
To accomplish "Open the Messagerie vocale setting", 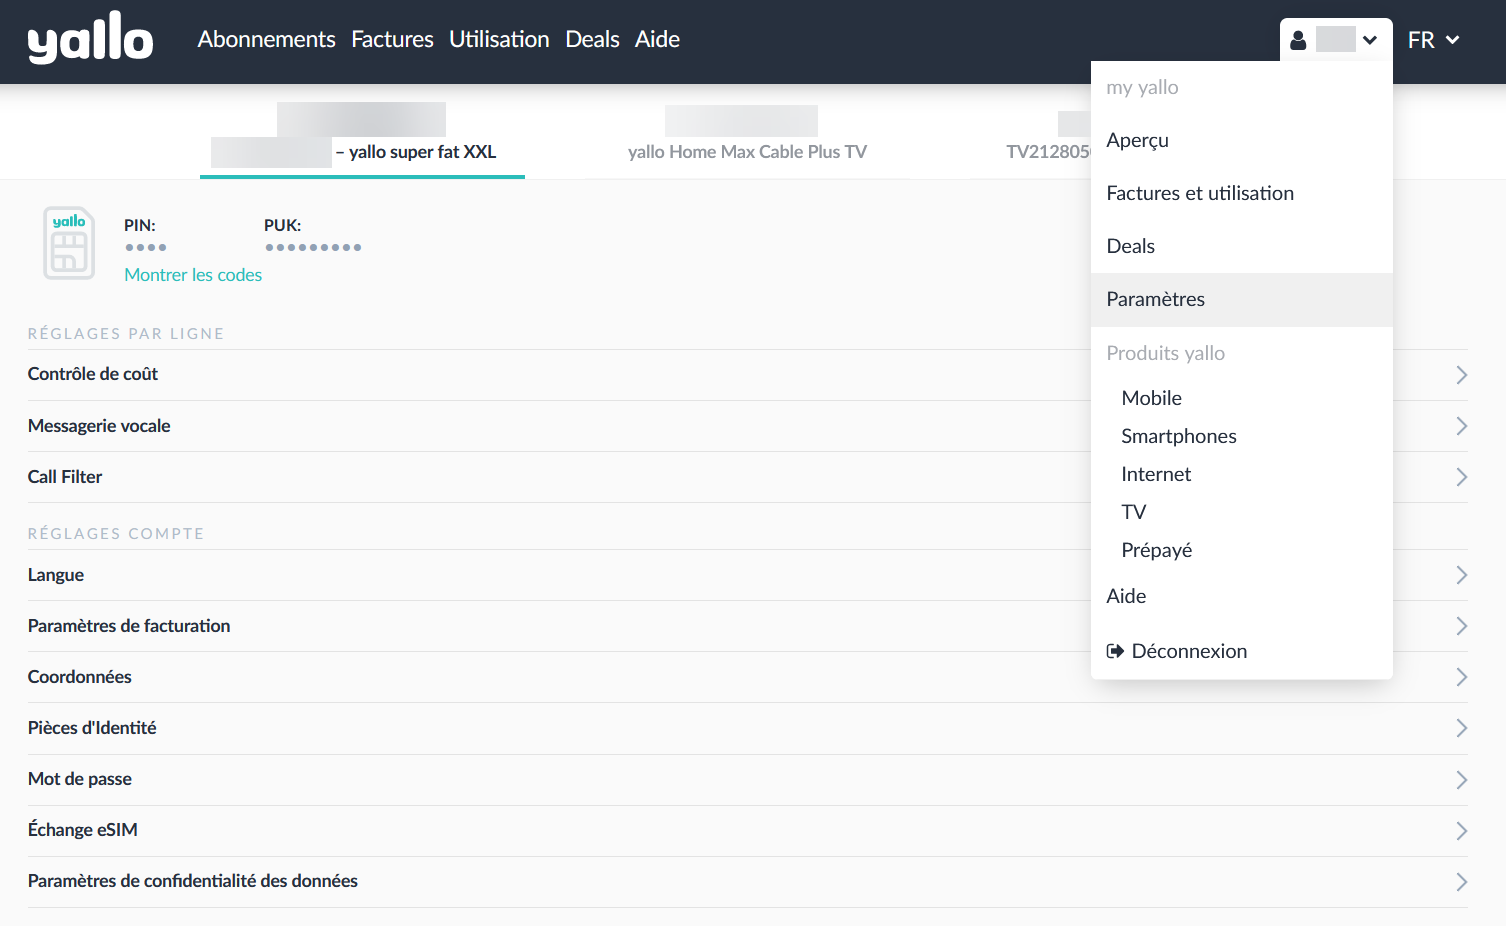I will click(x=748, y=426).
